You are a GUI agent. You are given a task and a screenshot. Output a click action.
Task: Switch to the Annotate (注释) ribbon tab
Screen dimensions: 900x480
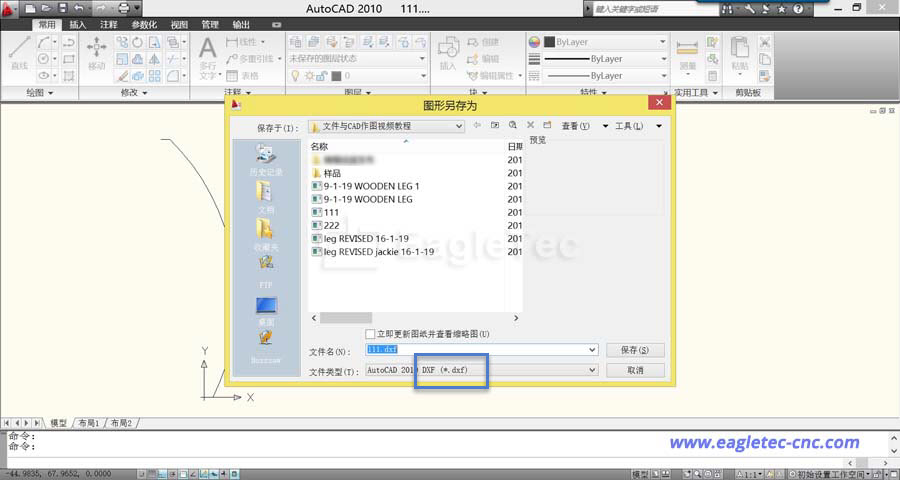click(108, 25)
